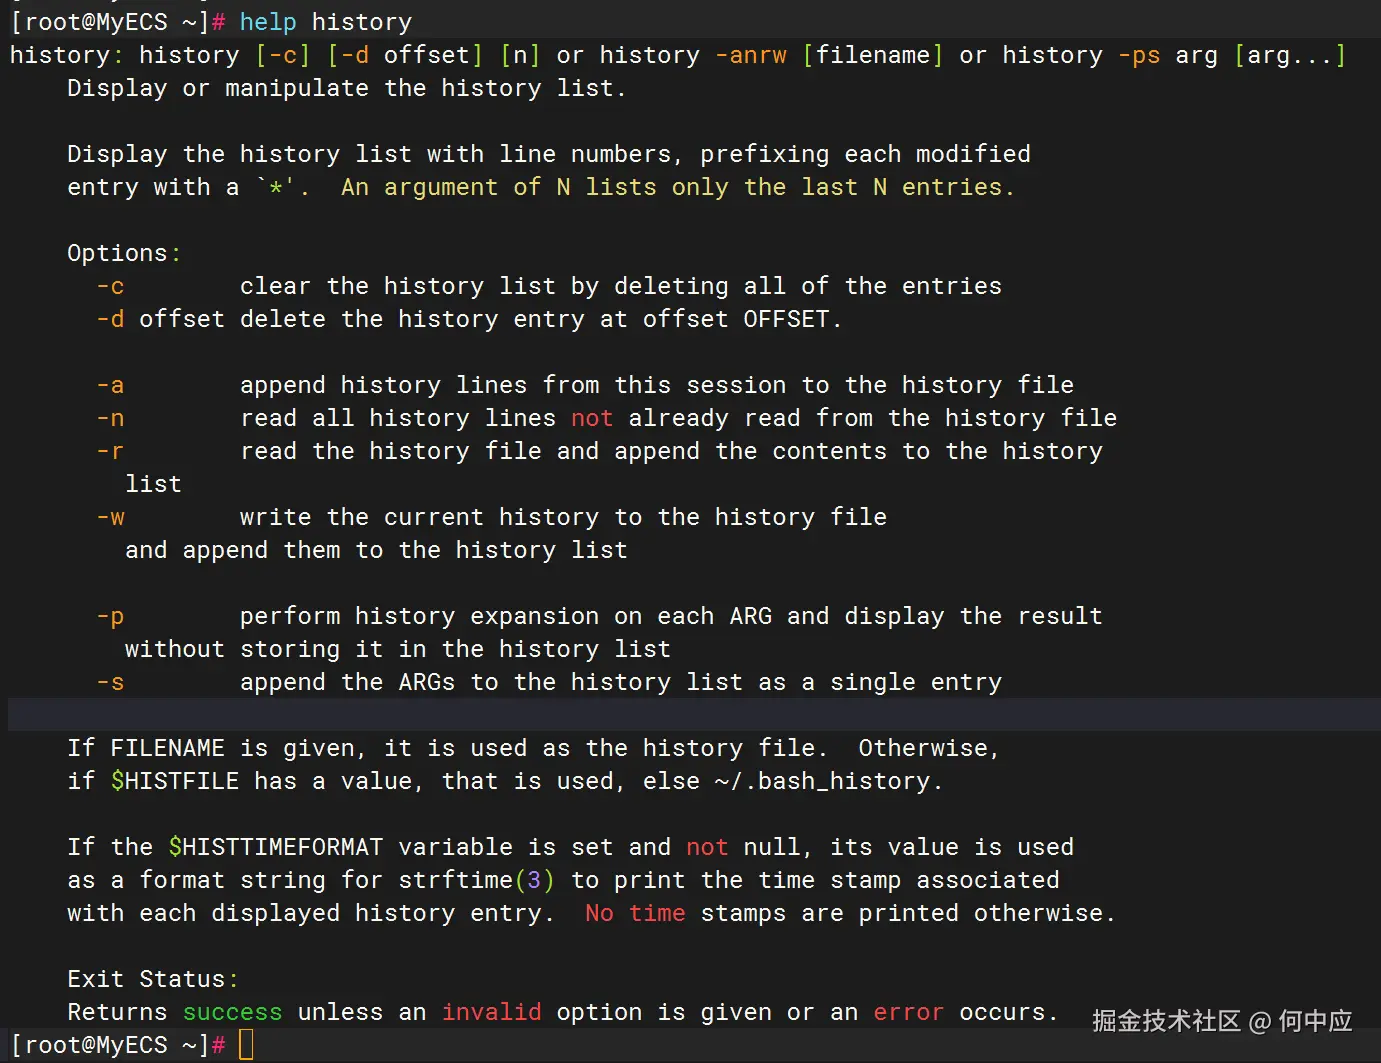
Task: Click the '-ps' option in the usage line
Action: click(x=1139, y=55)
